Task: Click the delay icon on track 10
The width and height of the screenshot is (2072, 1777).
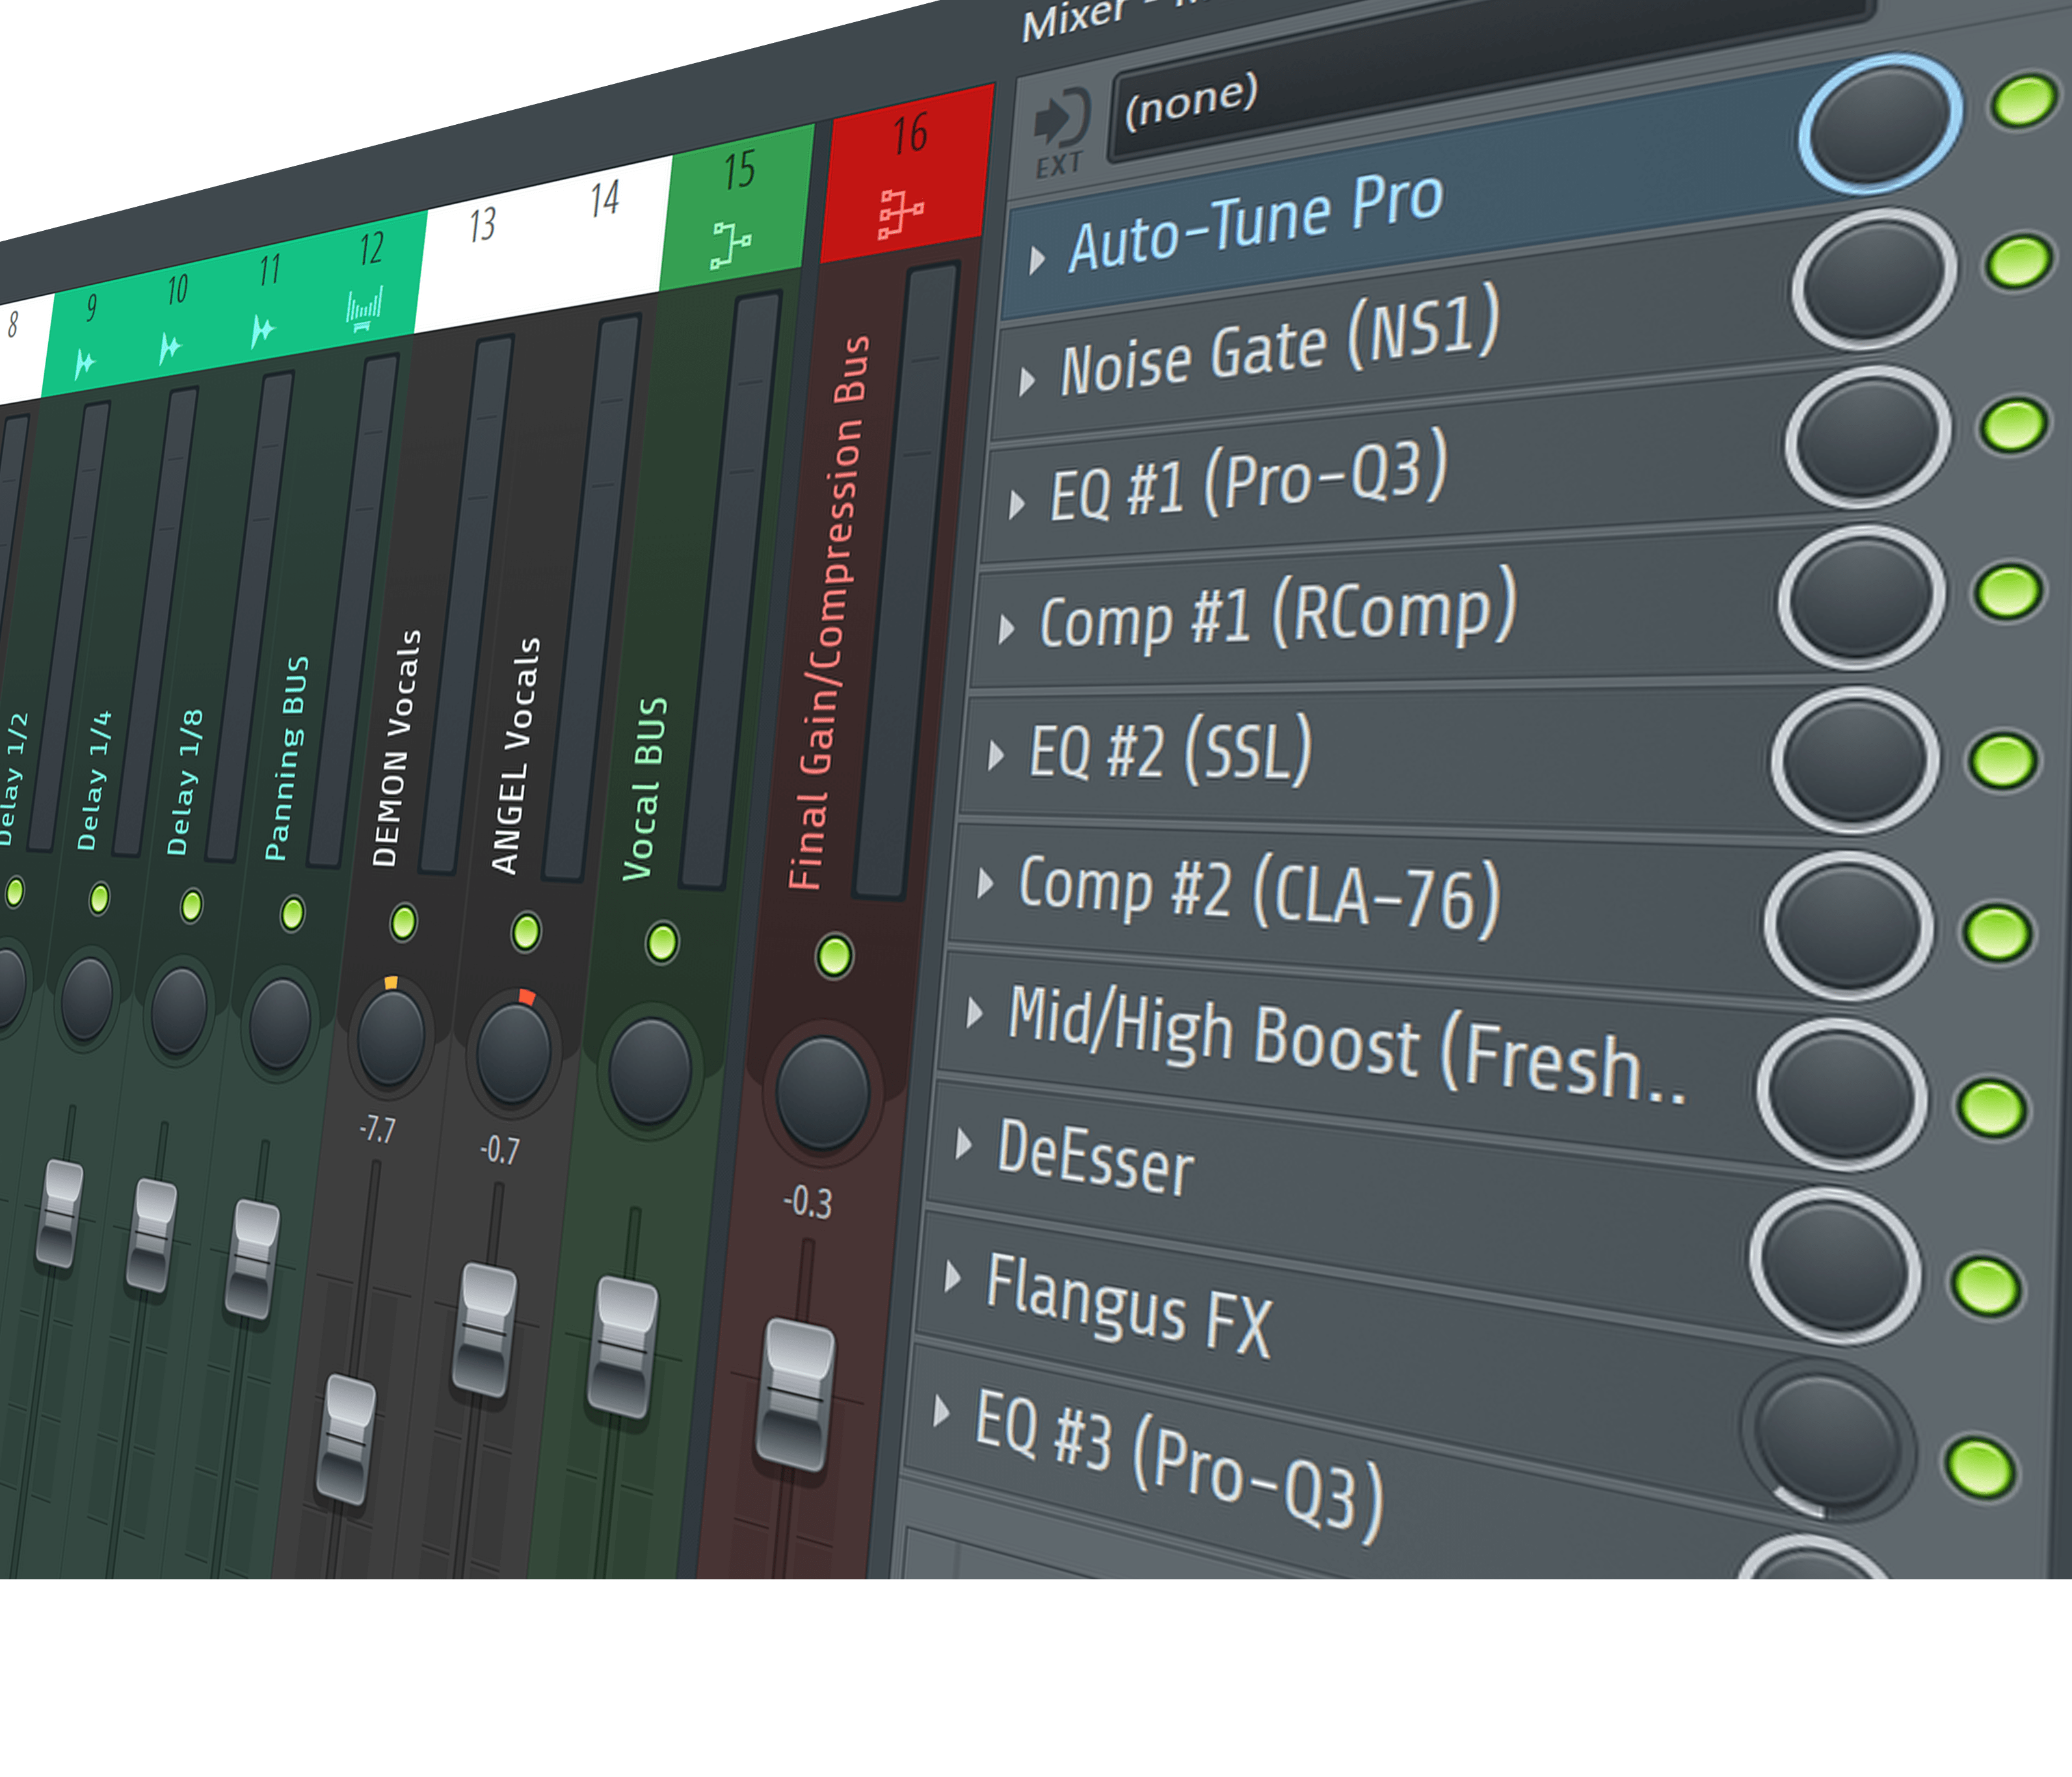Action: coord(170,349)
